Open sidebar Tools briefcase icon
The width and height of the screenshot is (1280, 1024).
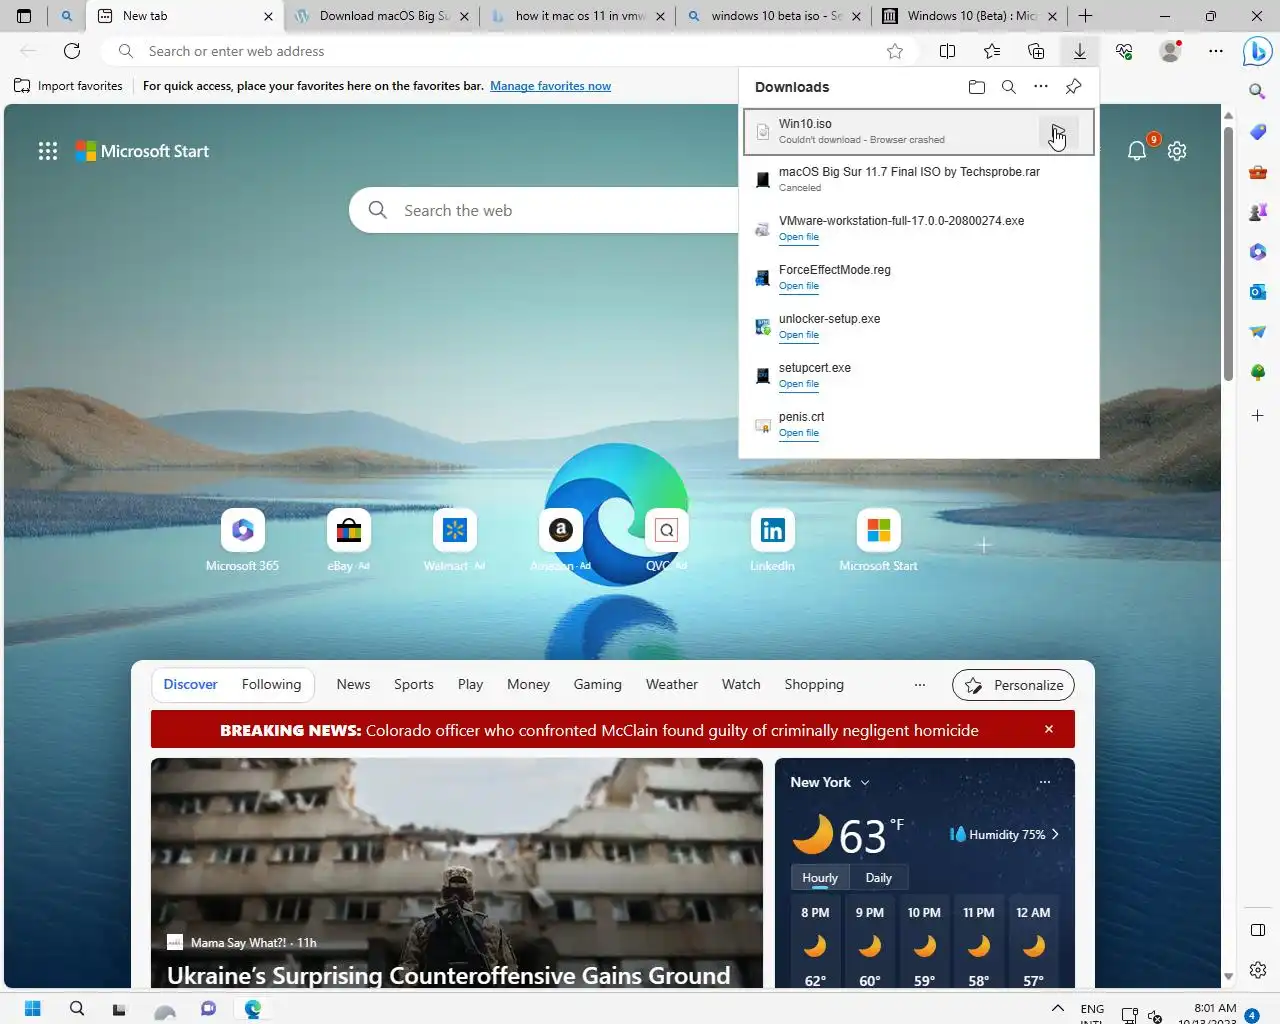[1258, 172]
